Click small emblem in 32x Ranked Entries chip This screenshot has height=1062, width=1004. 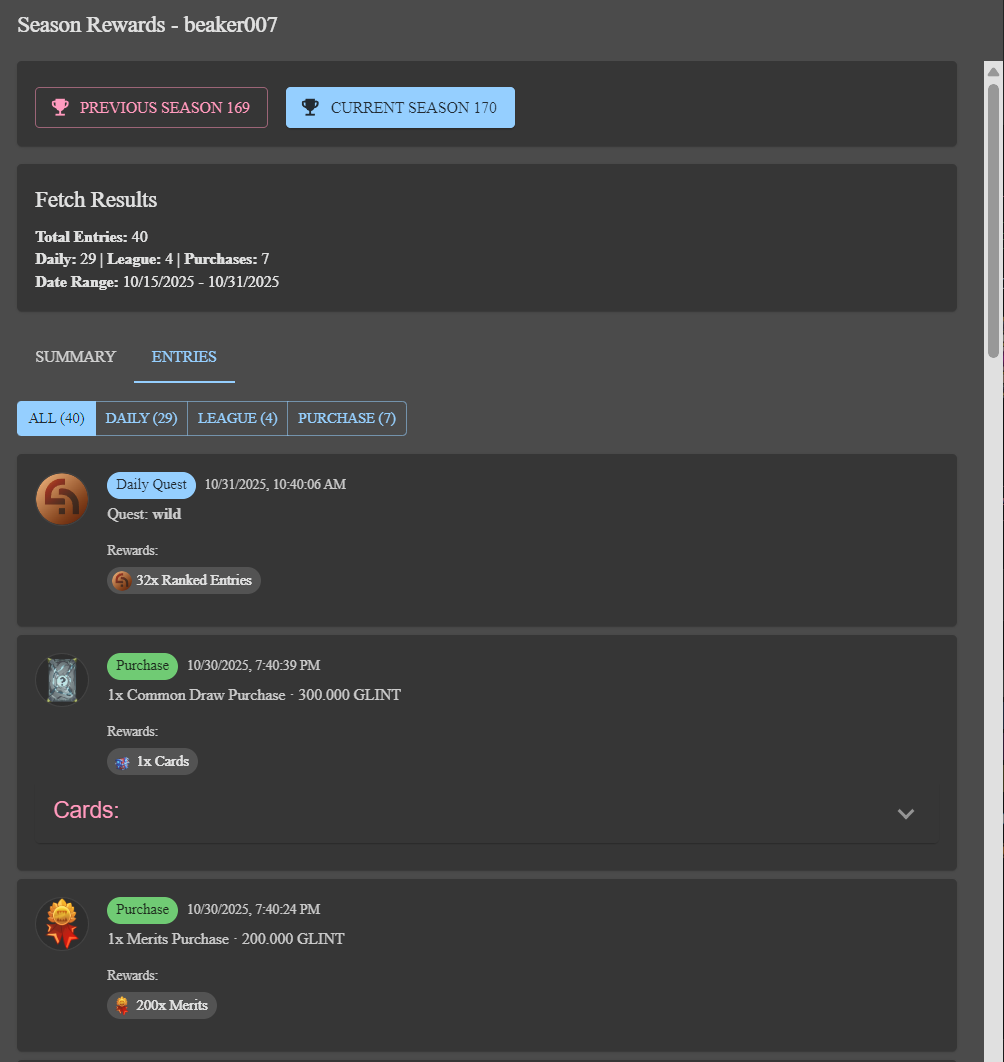click(122, 580)
